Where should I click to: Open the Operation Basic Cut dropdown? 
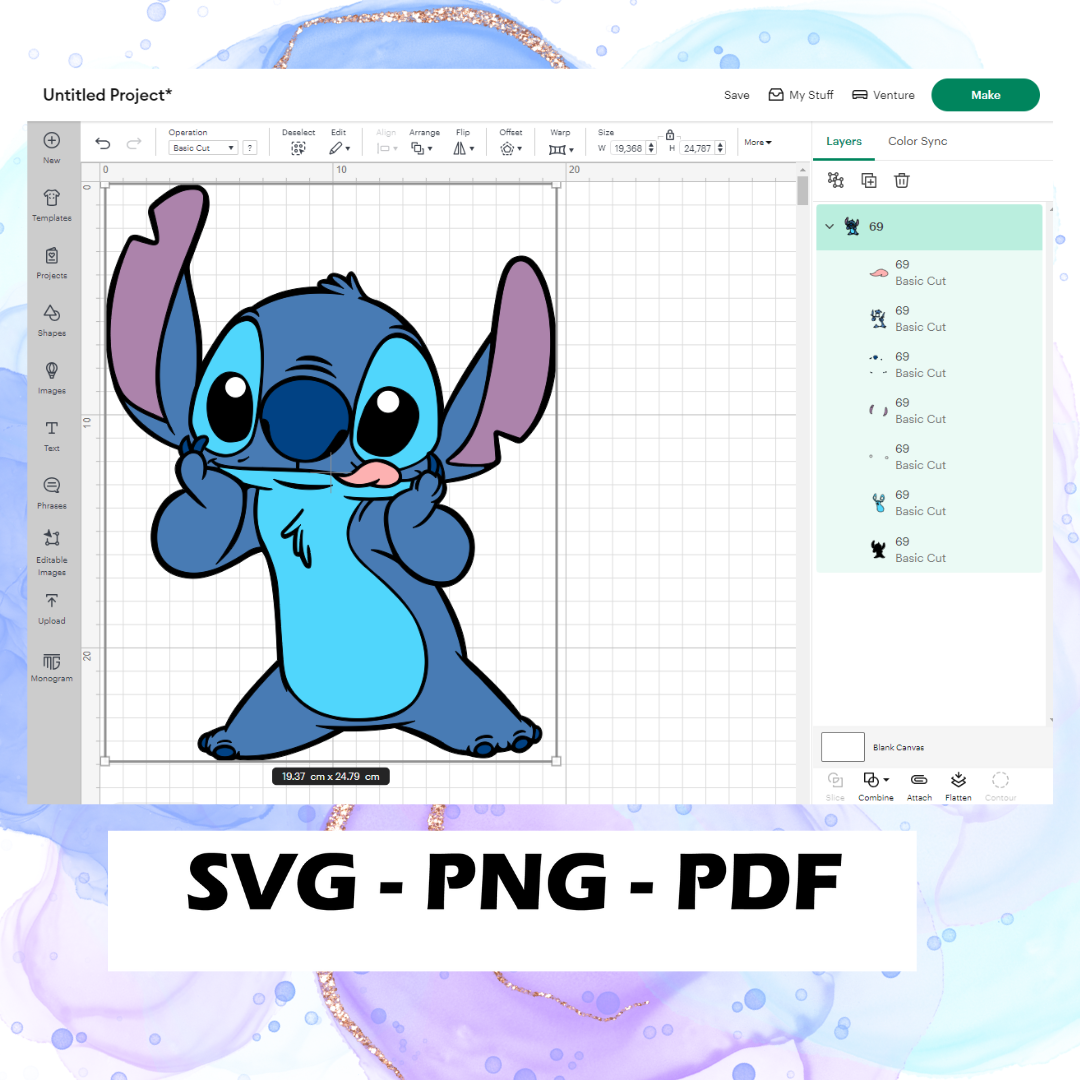click(203, 148)
